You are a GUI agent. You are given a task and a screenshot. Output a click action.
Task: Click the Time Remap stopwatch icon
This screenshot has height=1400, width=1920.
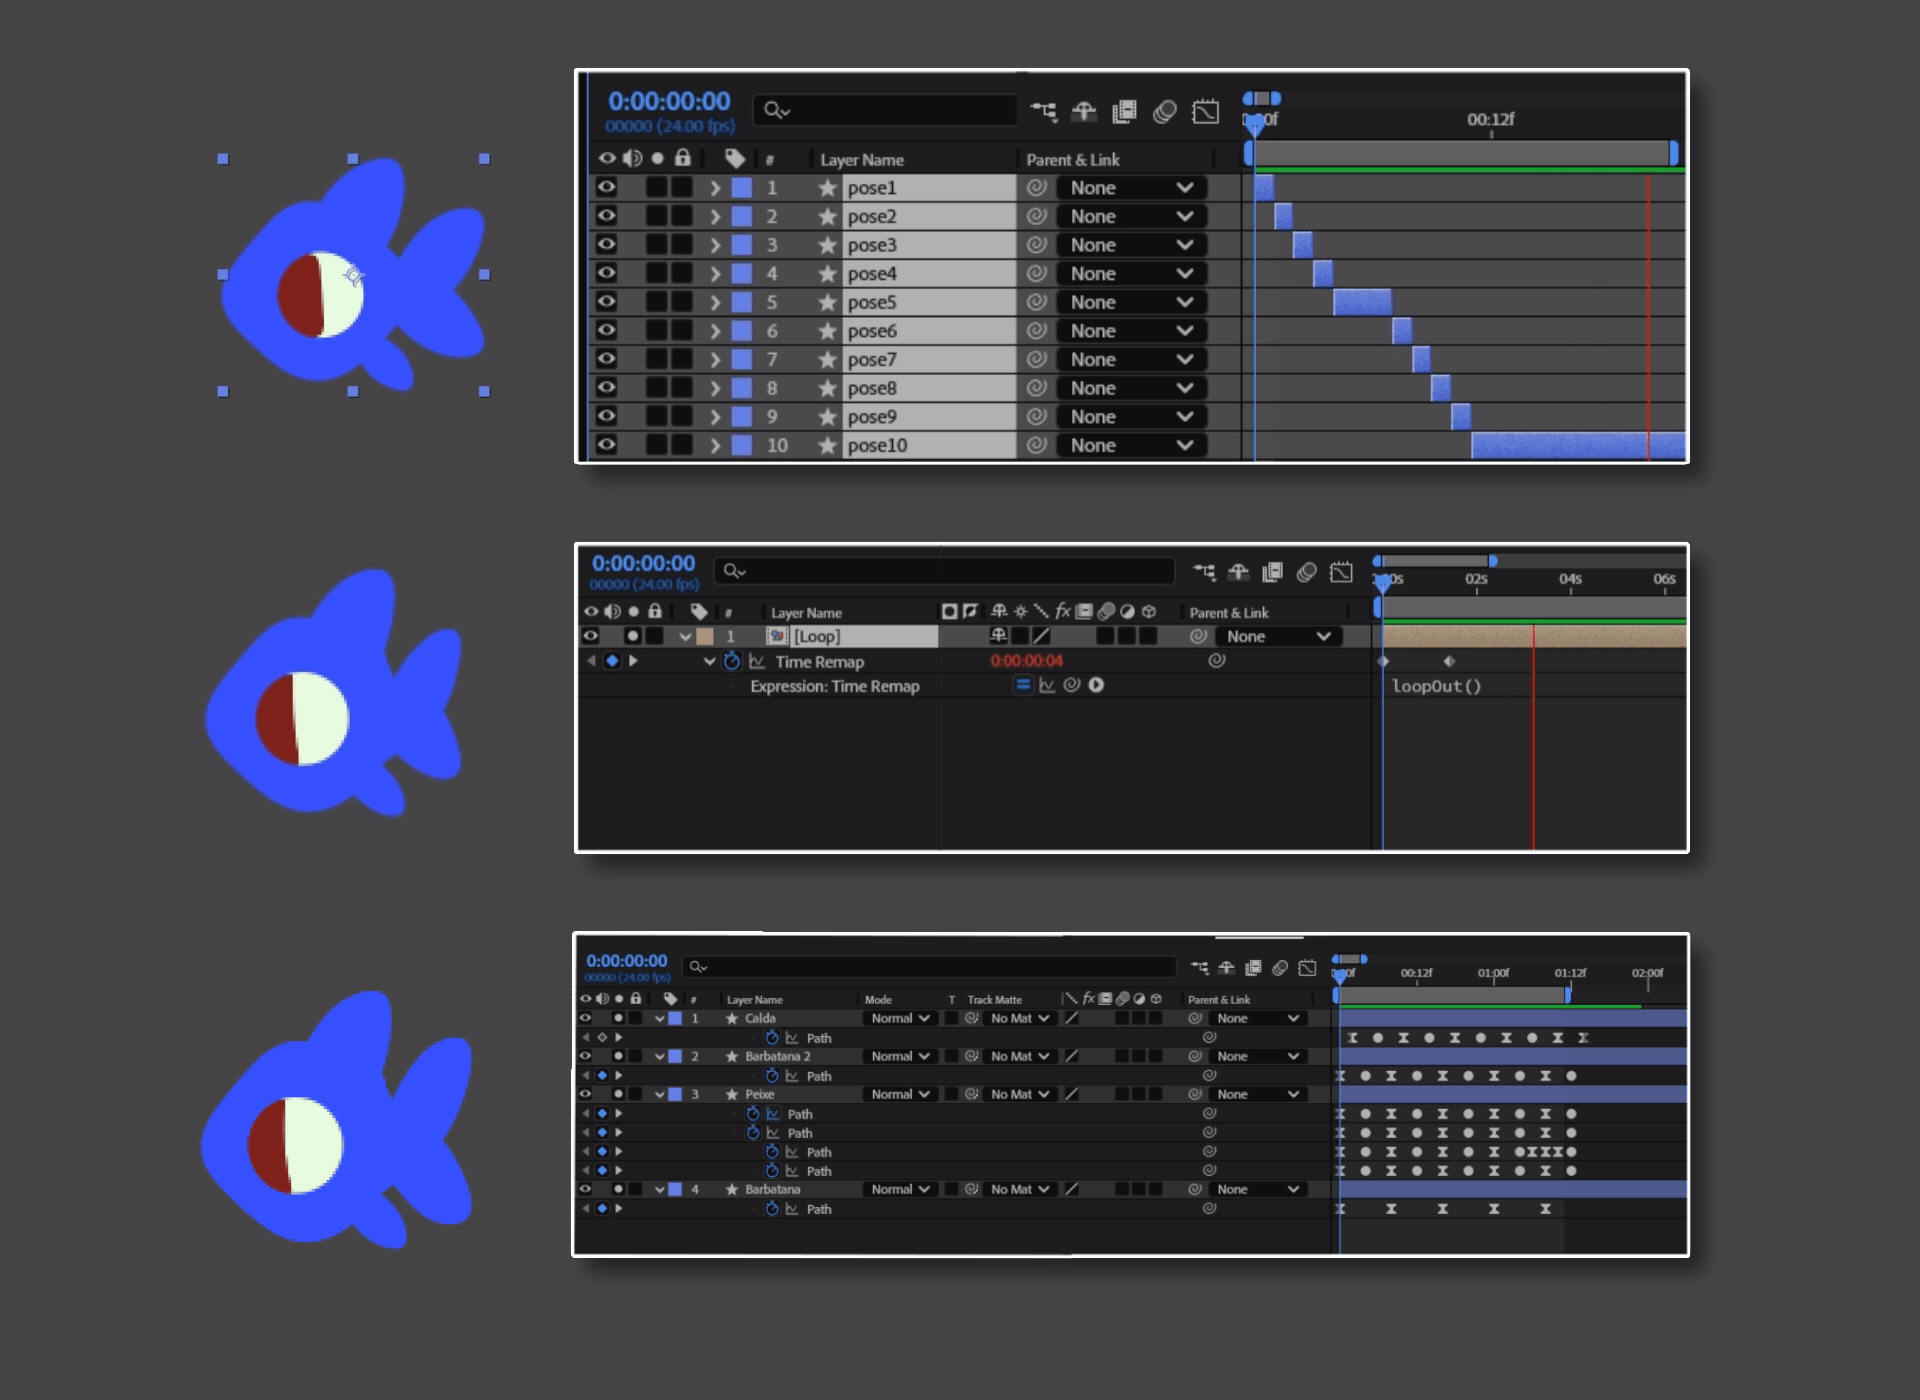731,661
